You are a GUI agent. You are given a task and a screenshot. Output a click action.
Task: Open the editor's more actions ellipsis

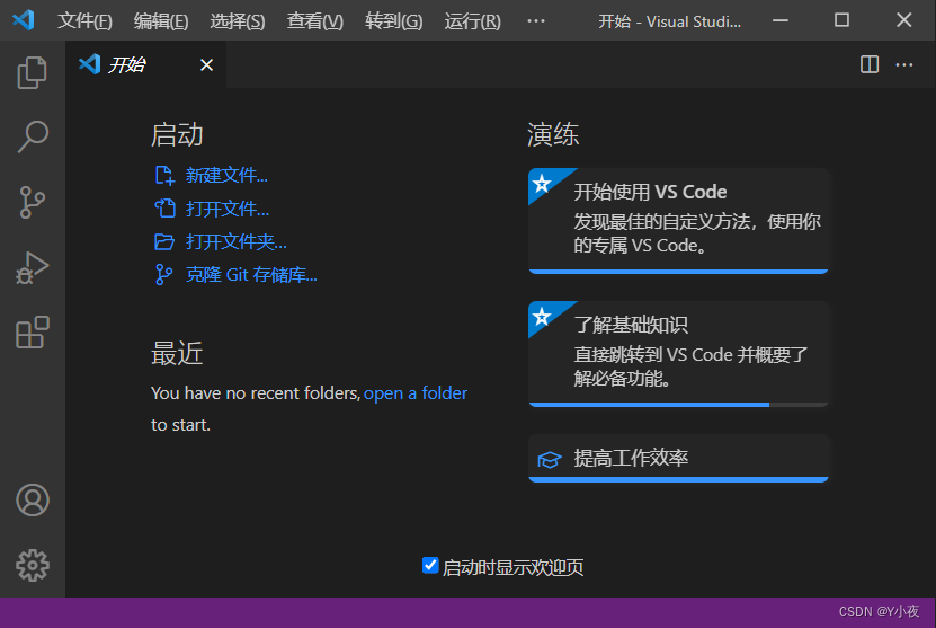coord(904,64)
